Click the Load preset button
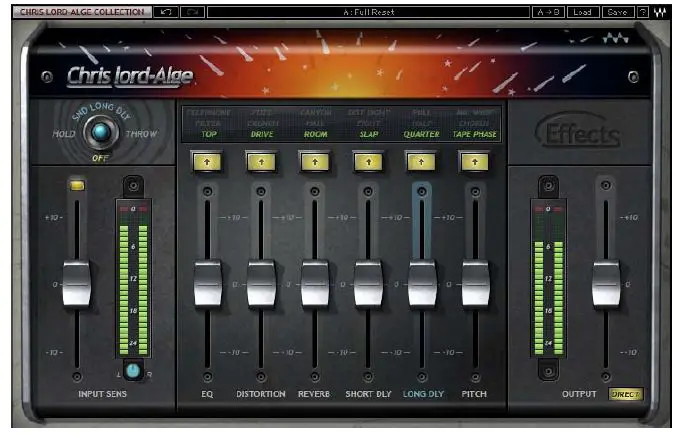Image resolution: width=685 pixels, height=437 pixels. pyautogui.click(x=582, y=12)
